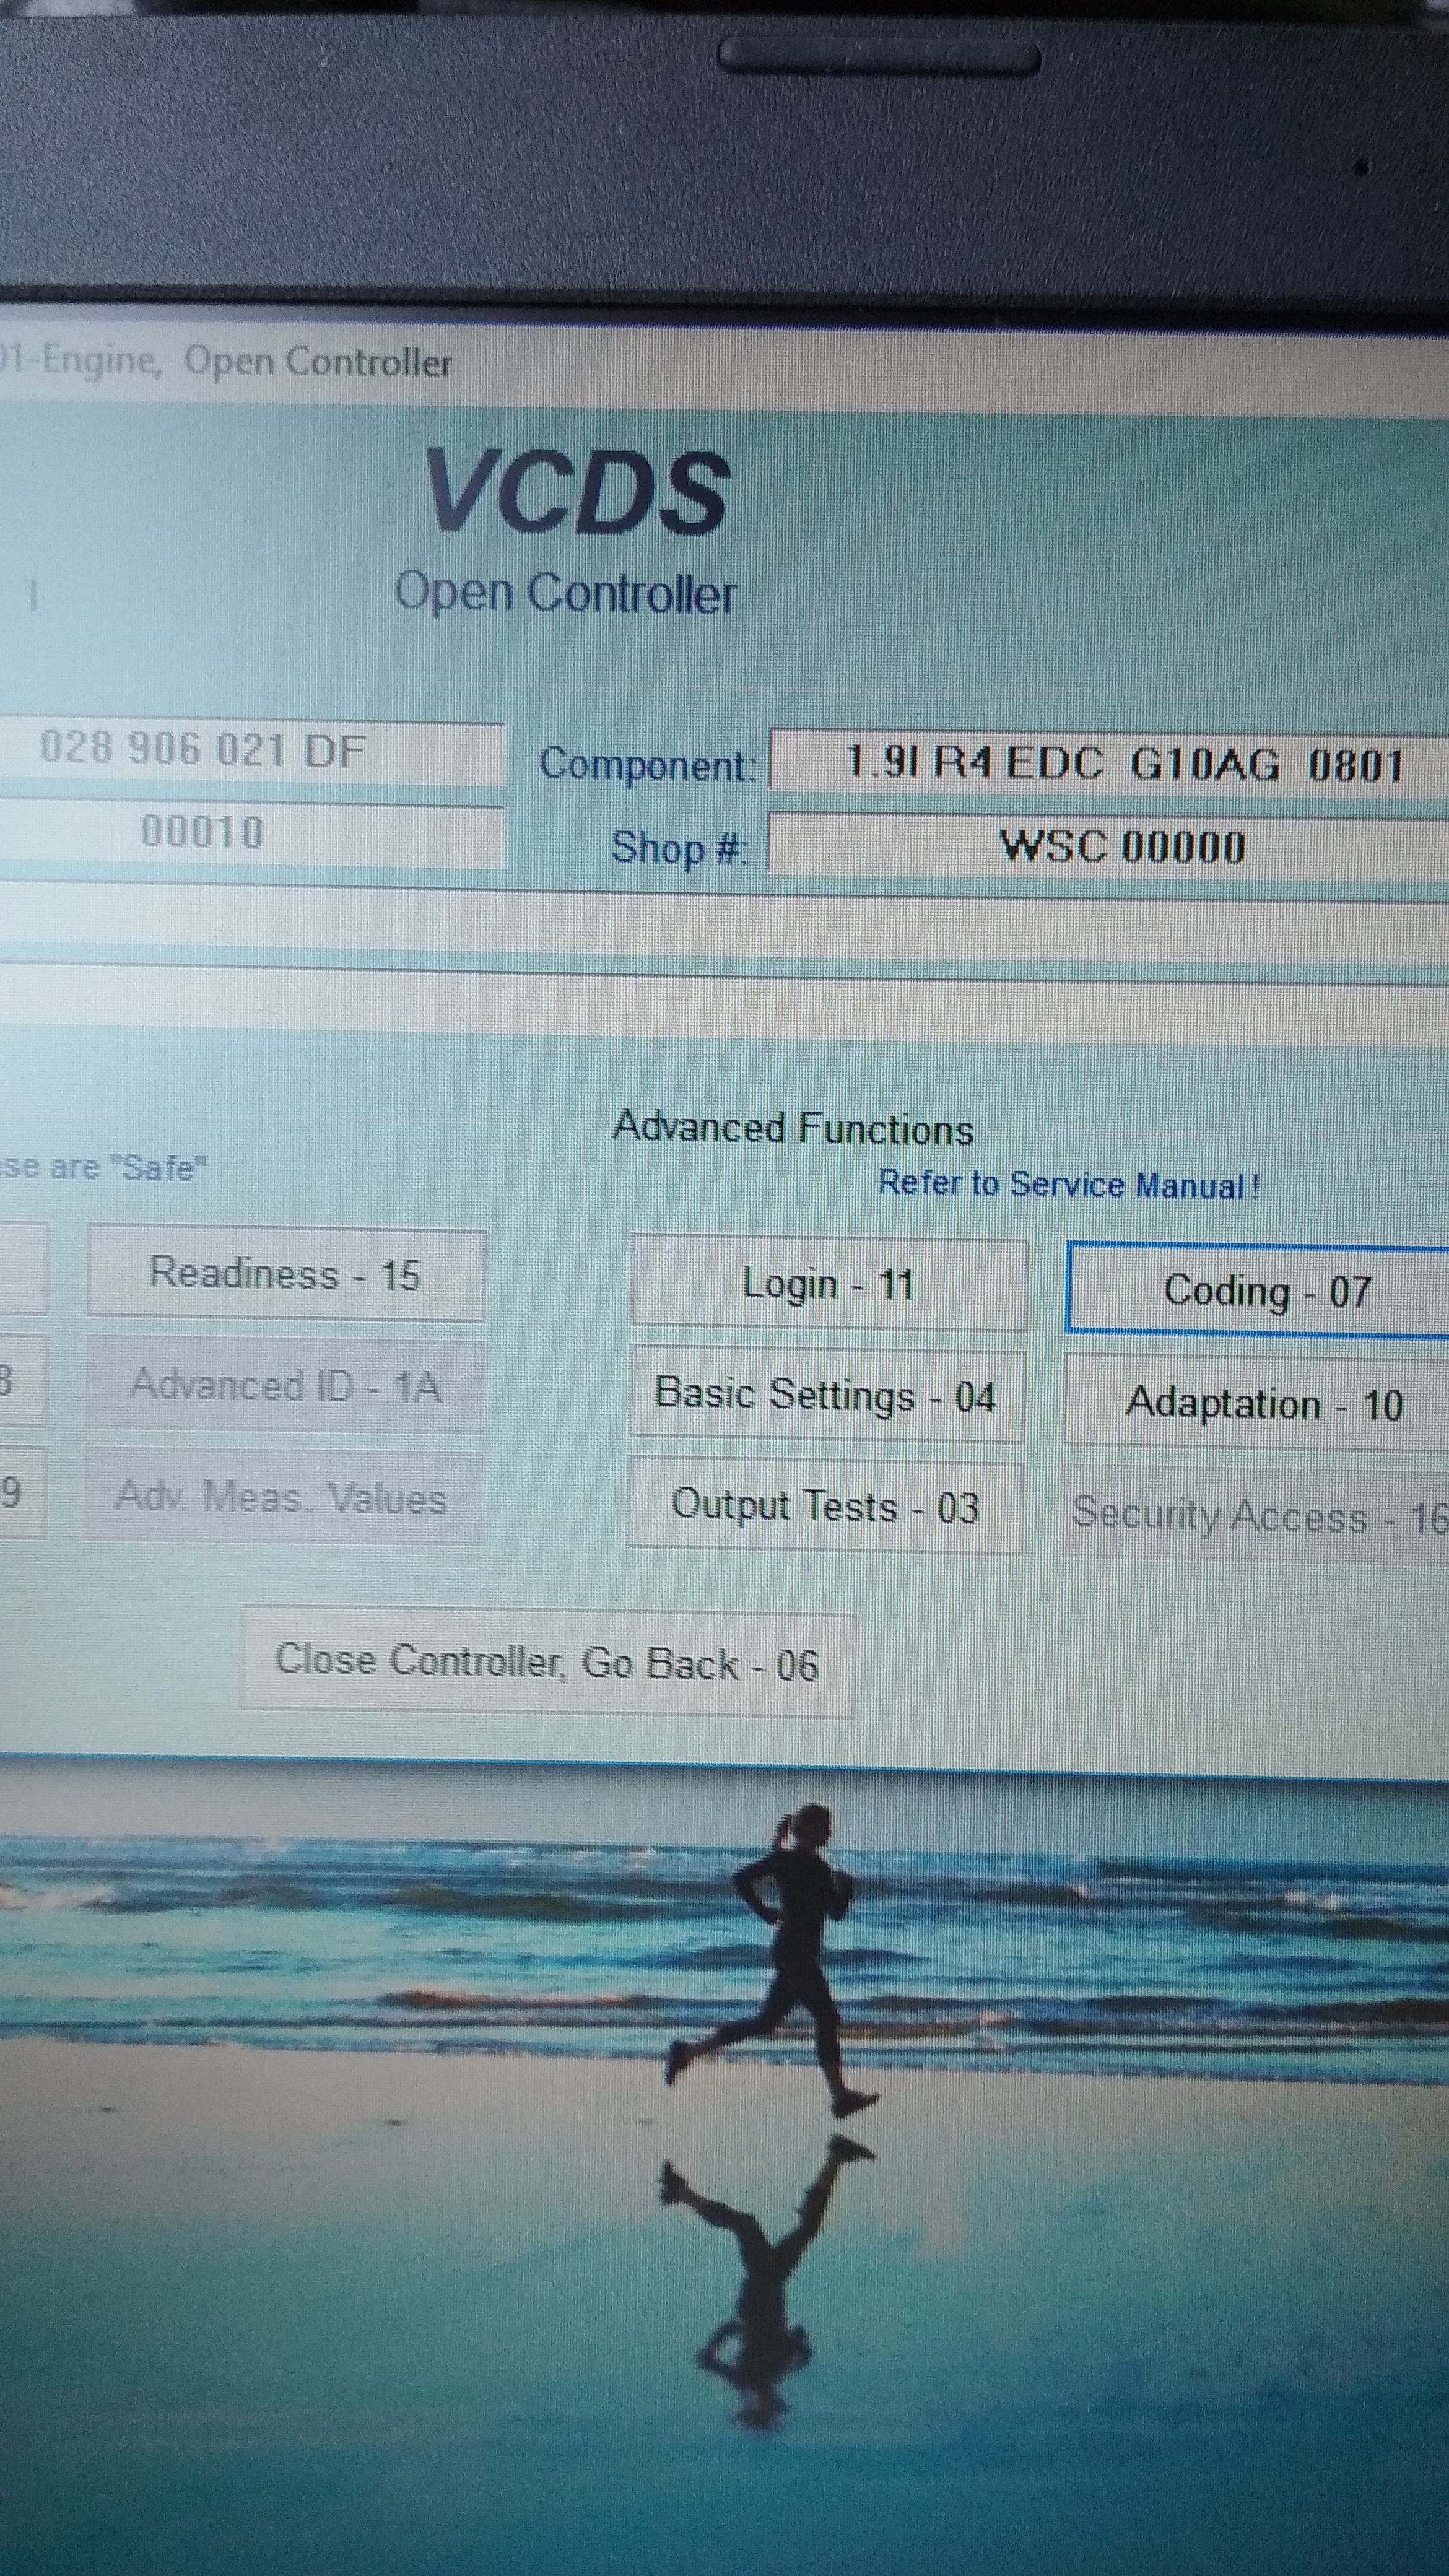1449x2576 pixels.
Task: Click the Refer to Service Manual text
Action: [x=1068, y=1185]
